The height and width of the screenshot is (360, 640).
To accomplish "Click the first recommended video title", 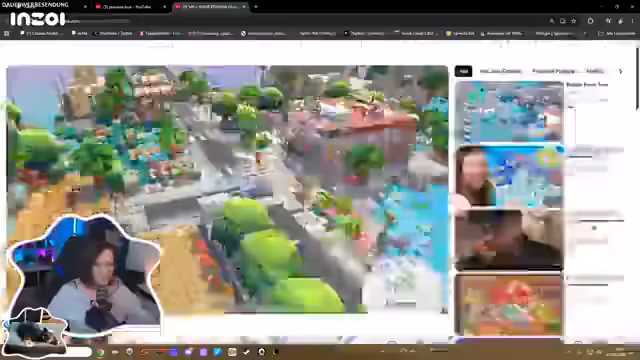I will click(x=587, y=84).
